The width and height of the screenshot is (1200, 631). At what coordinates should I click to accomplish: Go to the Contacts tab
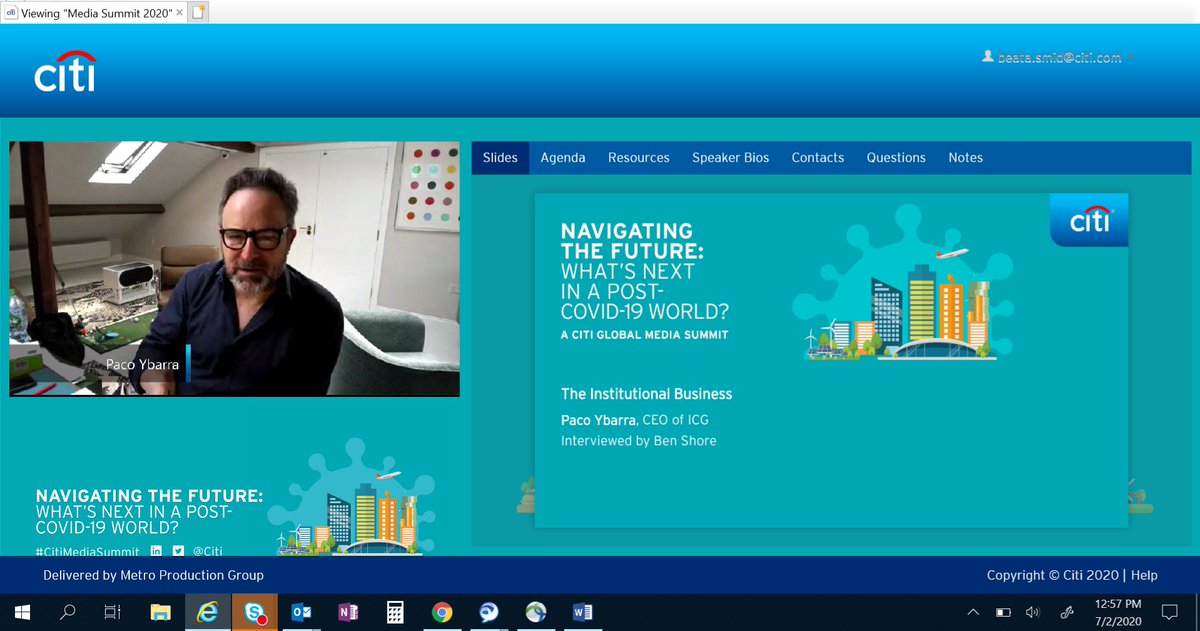click(x=818, y=158)
